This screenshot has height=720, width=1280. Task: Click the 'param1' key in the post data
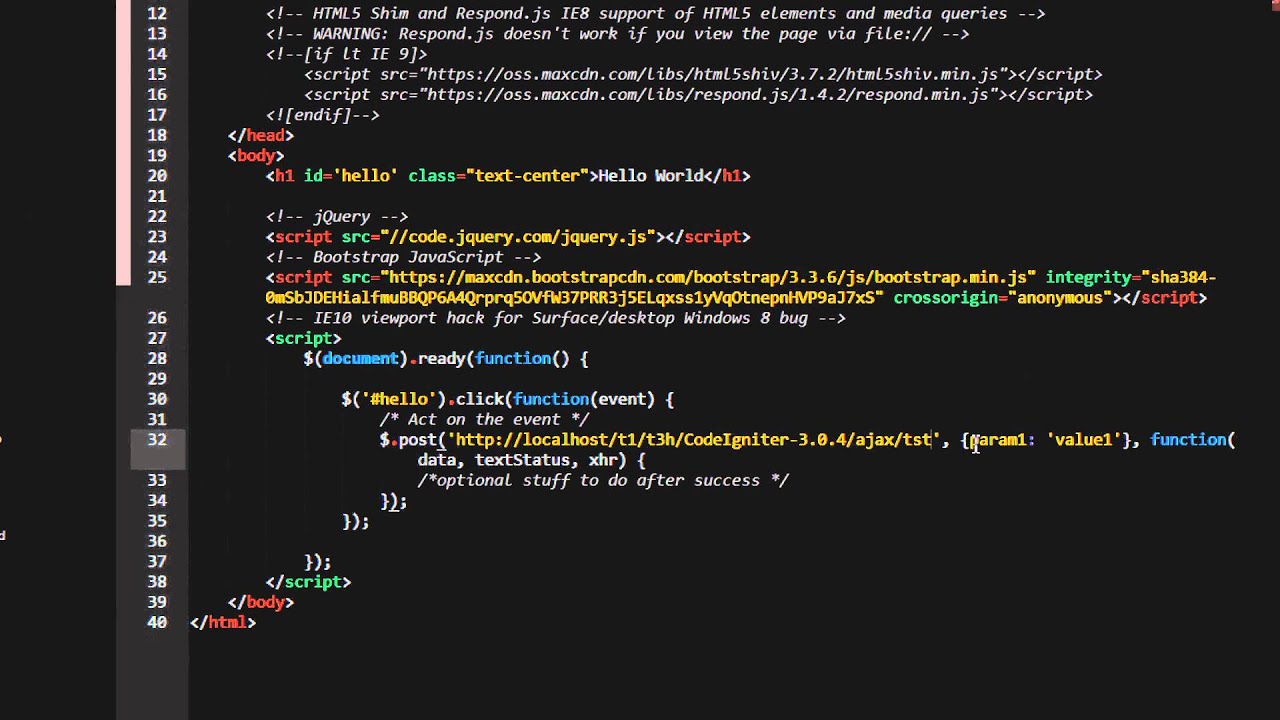(x=999, y=440)
